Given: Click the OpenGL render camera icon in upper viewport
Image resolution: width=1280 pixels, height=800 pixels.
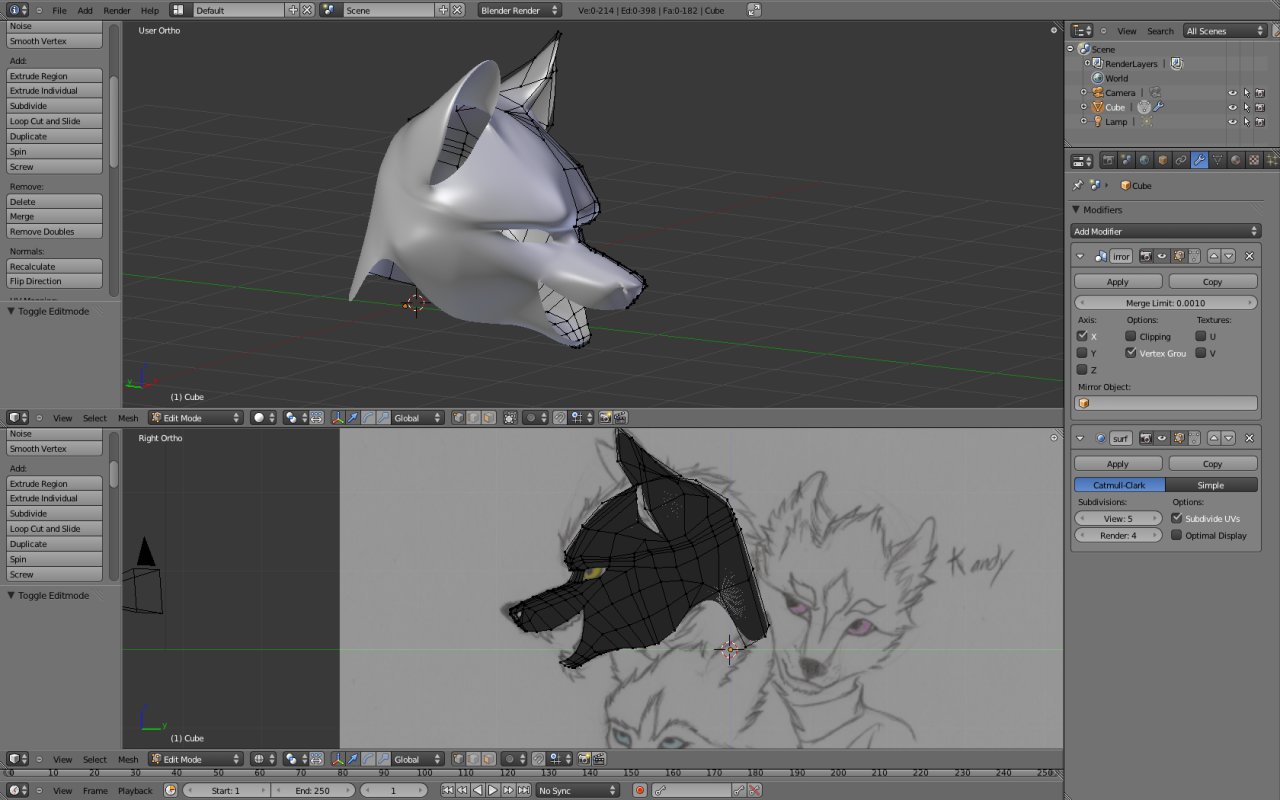Looking at the screenshot, I should click(605, 418).
